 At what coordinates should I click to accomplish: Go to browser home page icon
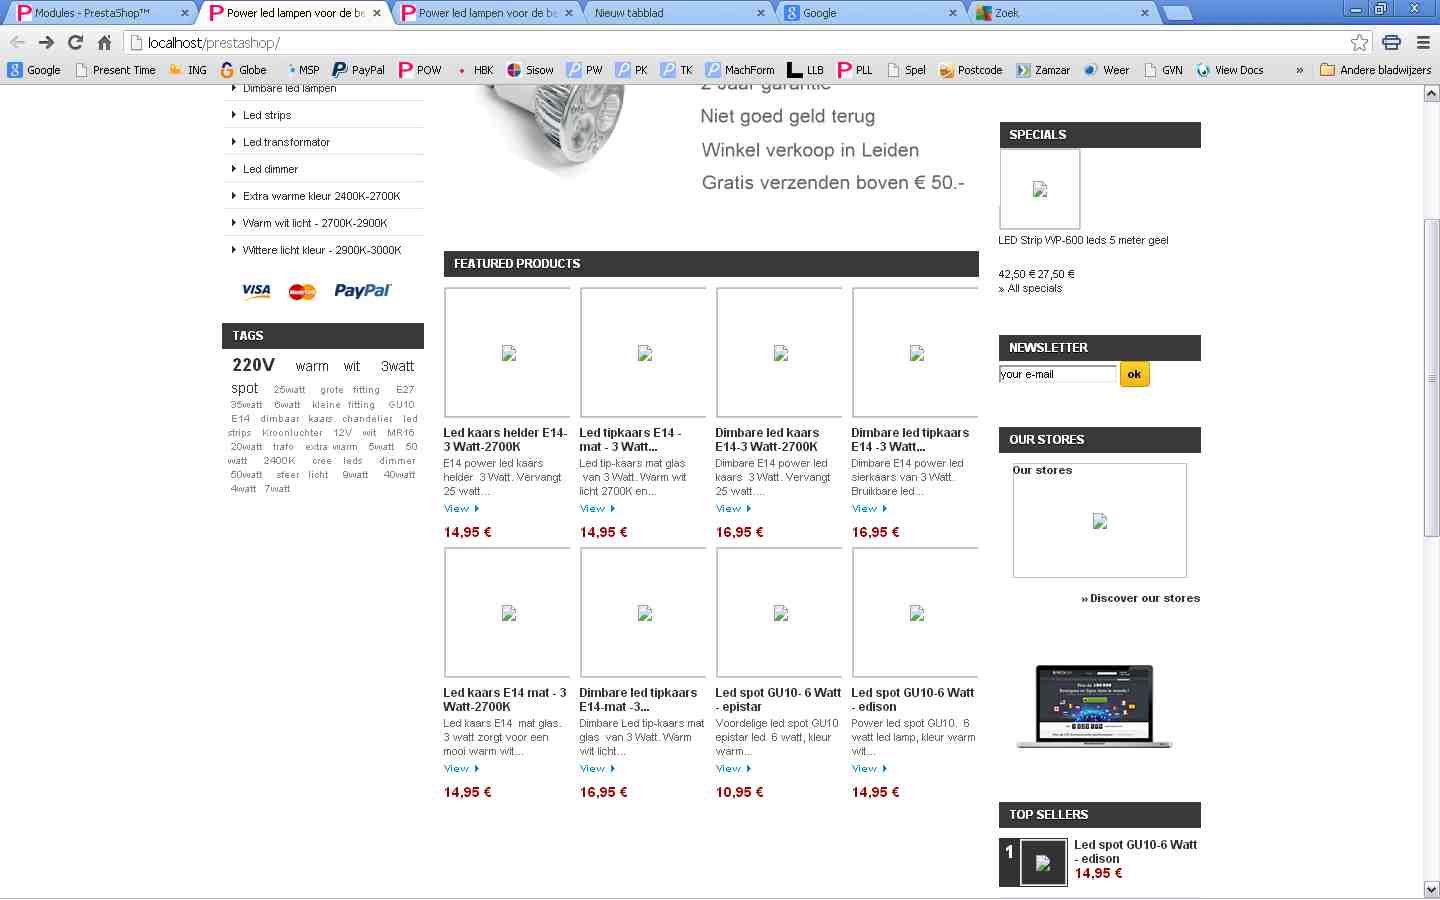click(x=104, y=42)
